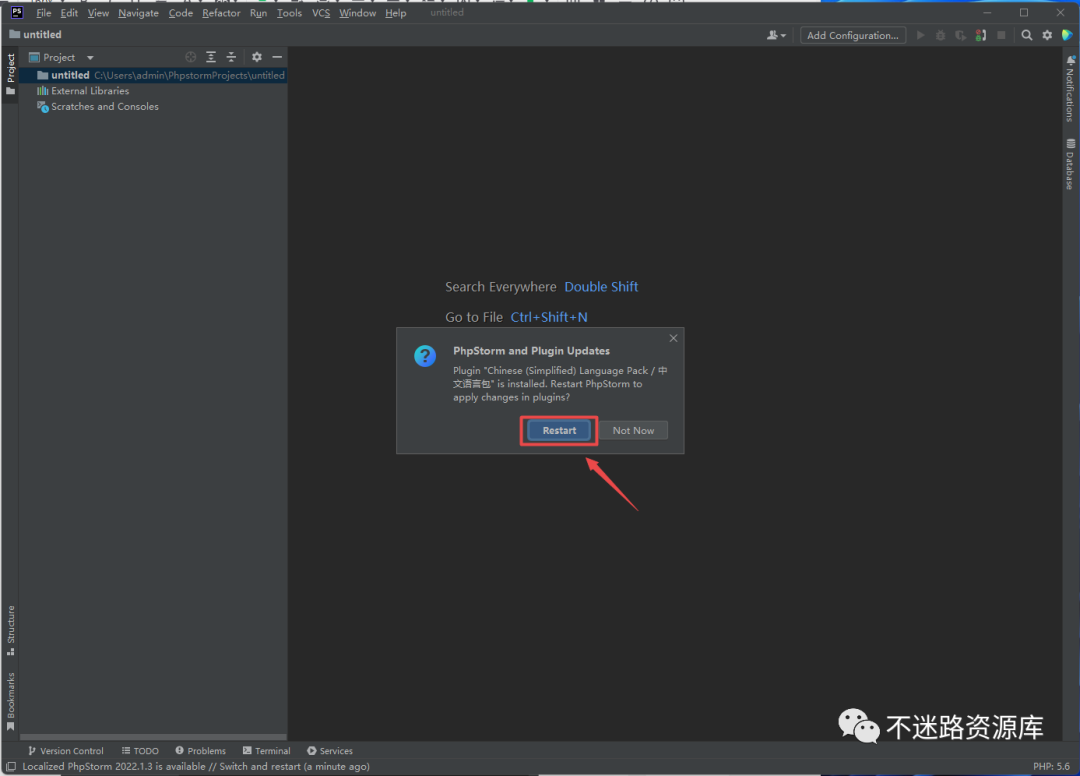Click the Ctrl+Shift+N shortcut text
Screen dimensions: 1080x776
549,317
